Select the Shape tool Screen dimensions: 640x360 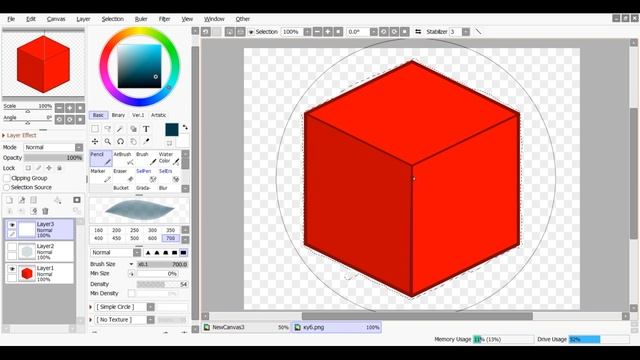133,129
